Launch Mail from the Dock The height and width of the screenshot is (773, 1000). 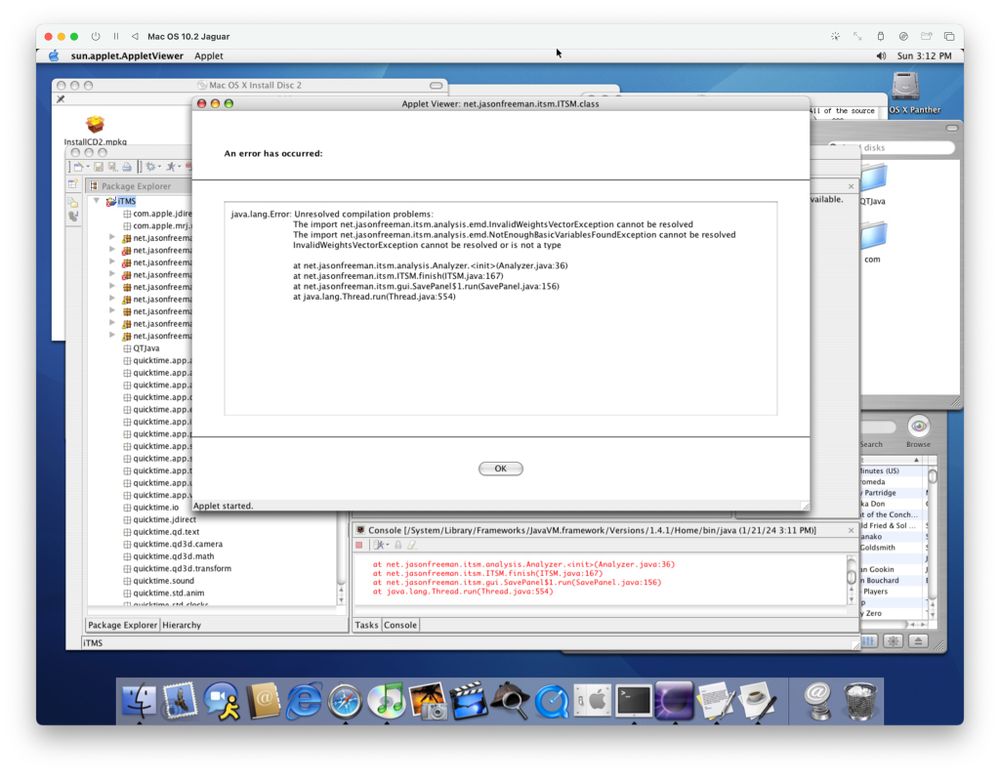pos(180,700)
